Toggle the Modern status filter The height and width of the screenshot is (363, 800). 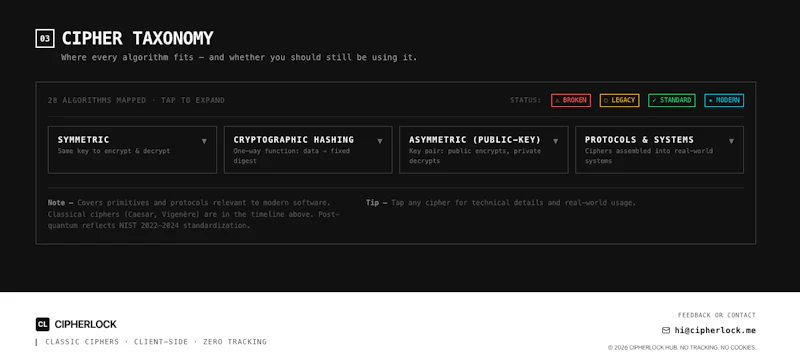(724, 100)
